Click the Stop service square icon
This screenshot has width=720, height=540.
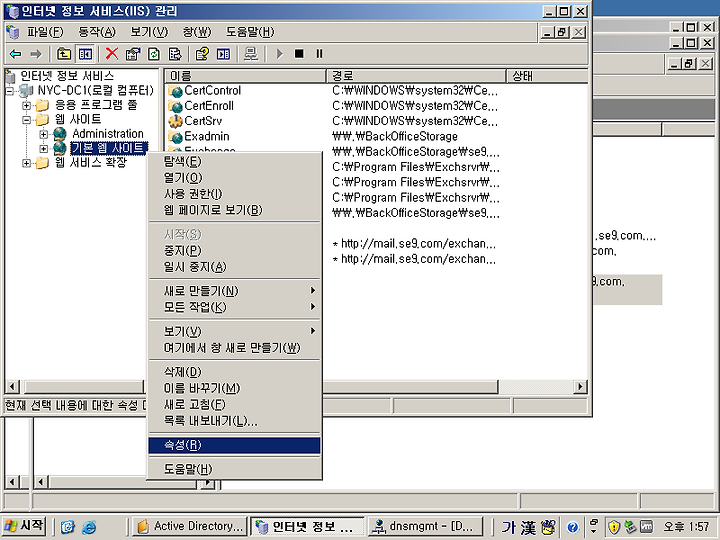299,54
